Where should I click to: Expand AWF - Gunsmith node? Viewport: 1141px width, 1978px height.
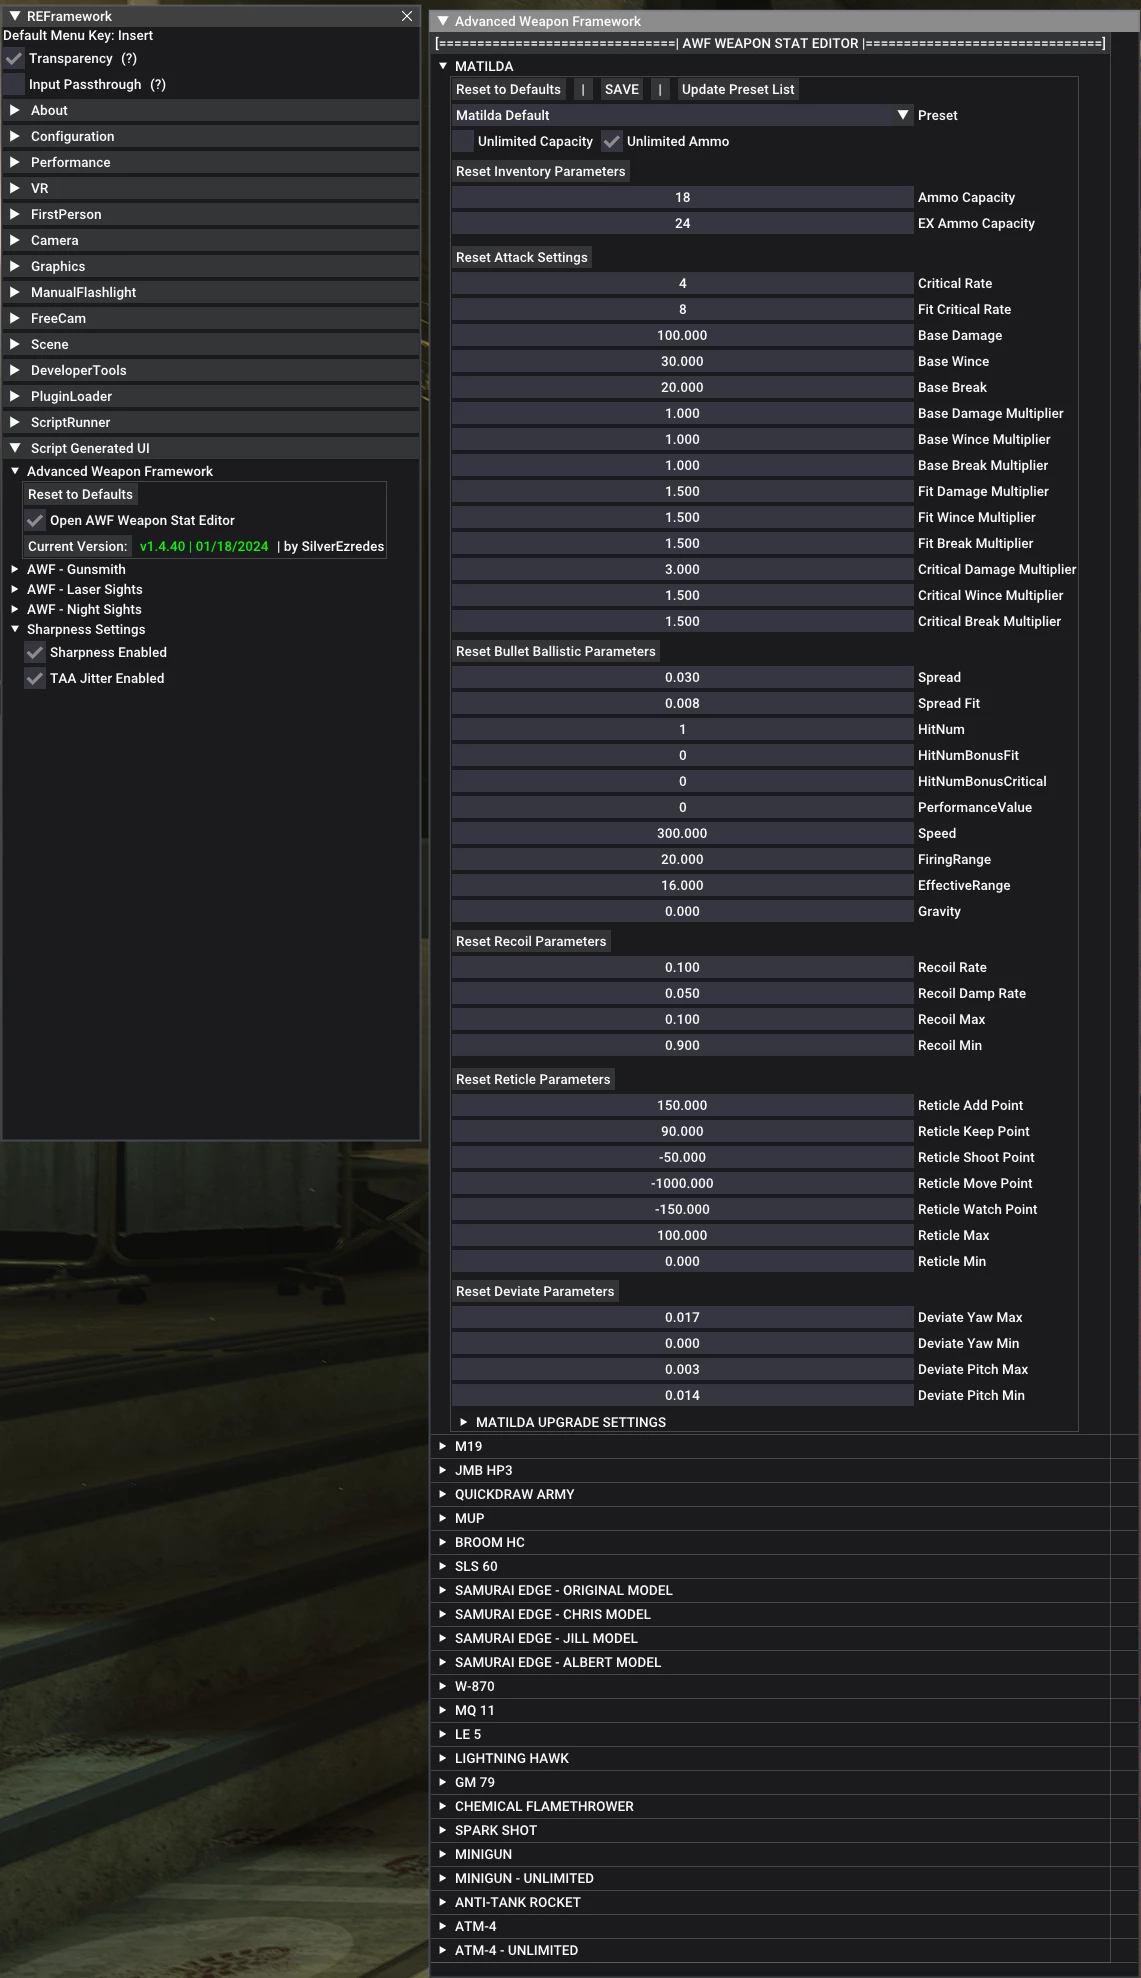[15, 569]
